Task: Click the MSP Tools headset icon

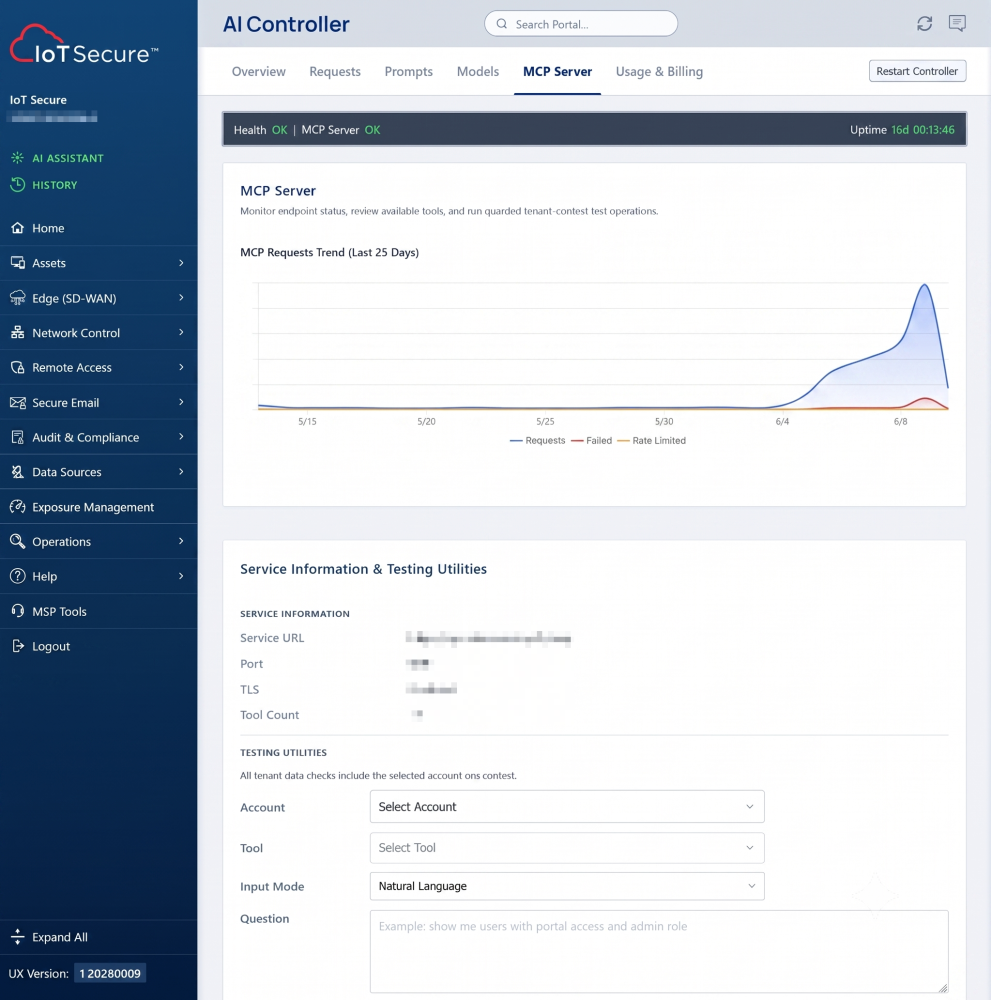Action: click(18, 611)
